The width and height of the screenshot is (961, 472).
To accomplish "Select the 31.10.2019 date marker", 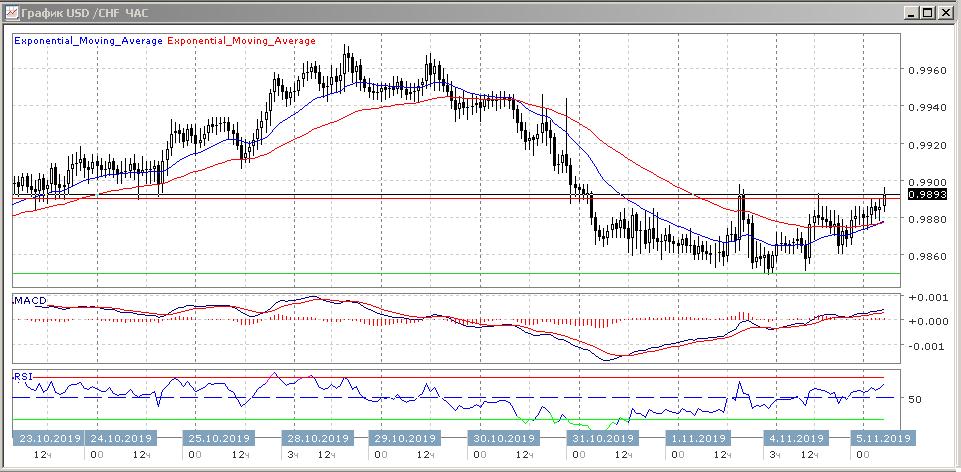I will 601,438.
